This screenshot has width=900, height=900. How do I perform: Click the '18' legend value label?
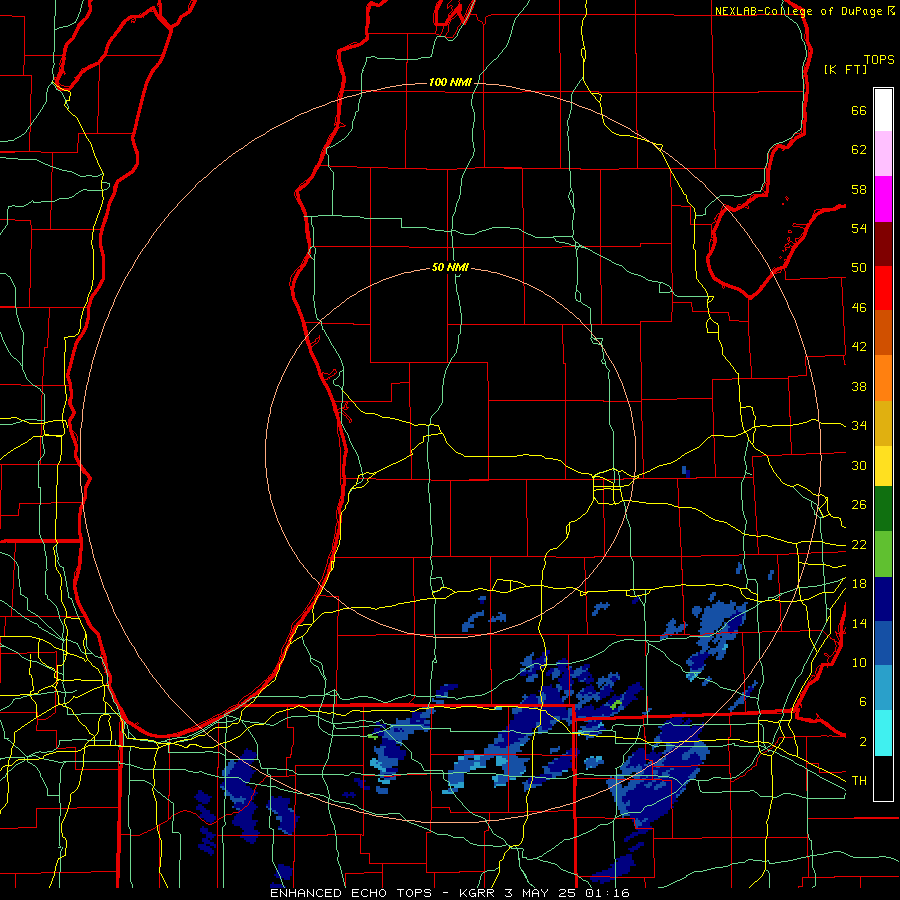[x=859, y=584]
